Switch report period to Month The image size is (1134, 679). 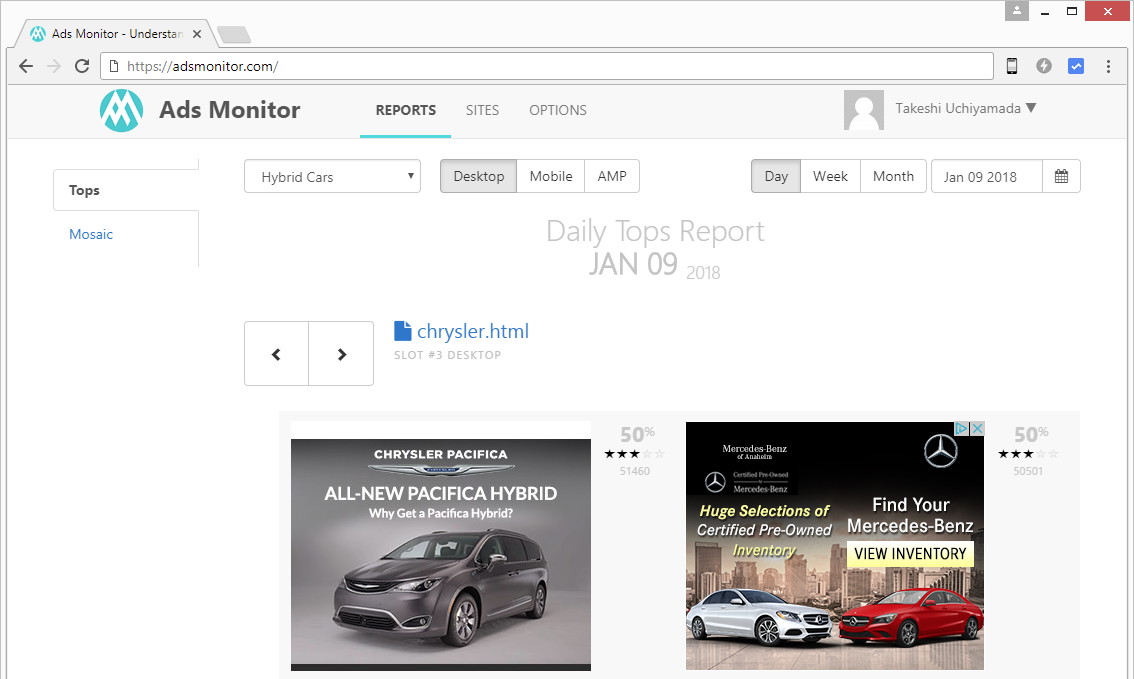point(893,176)
